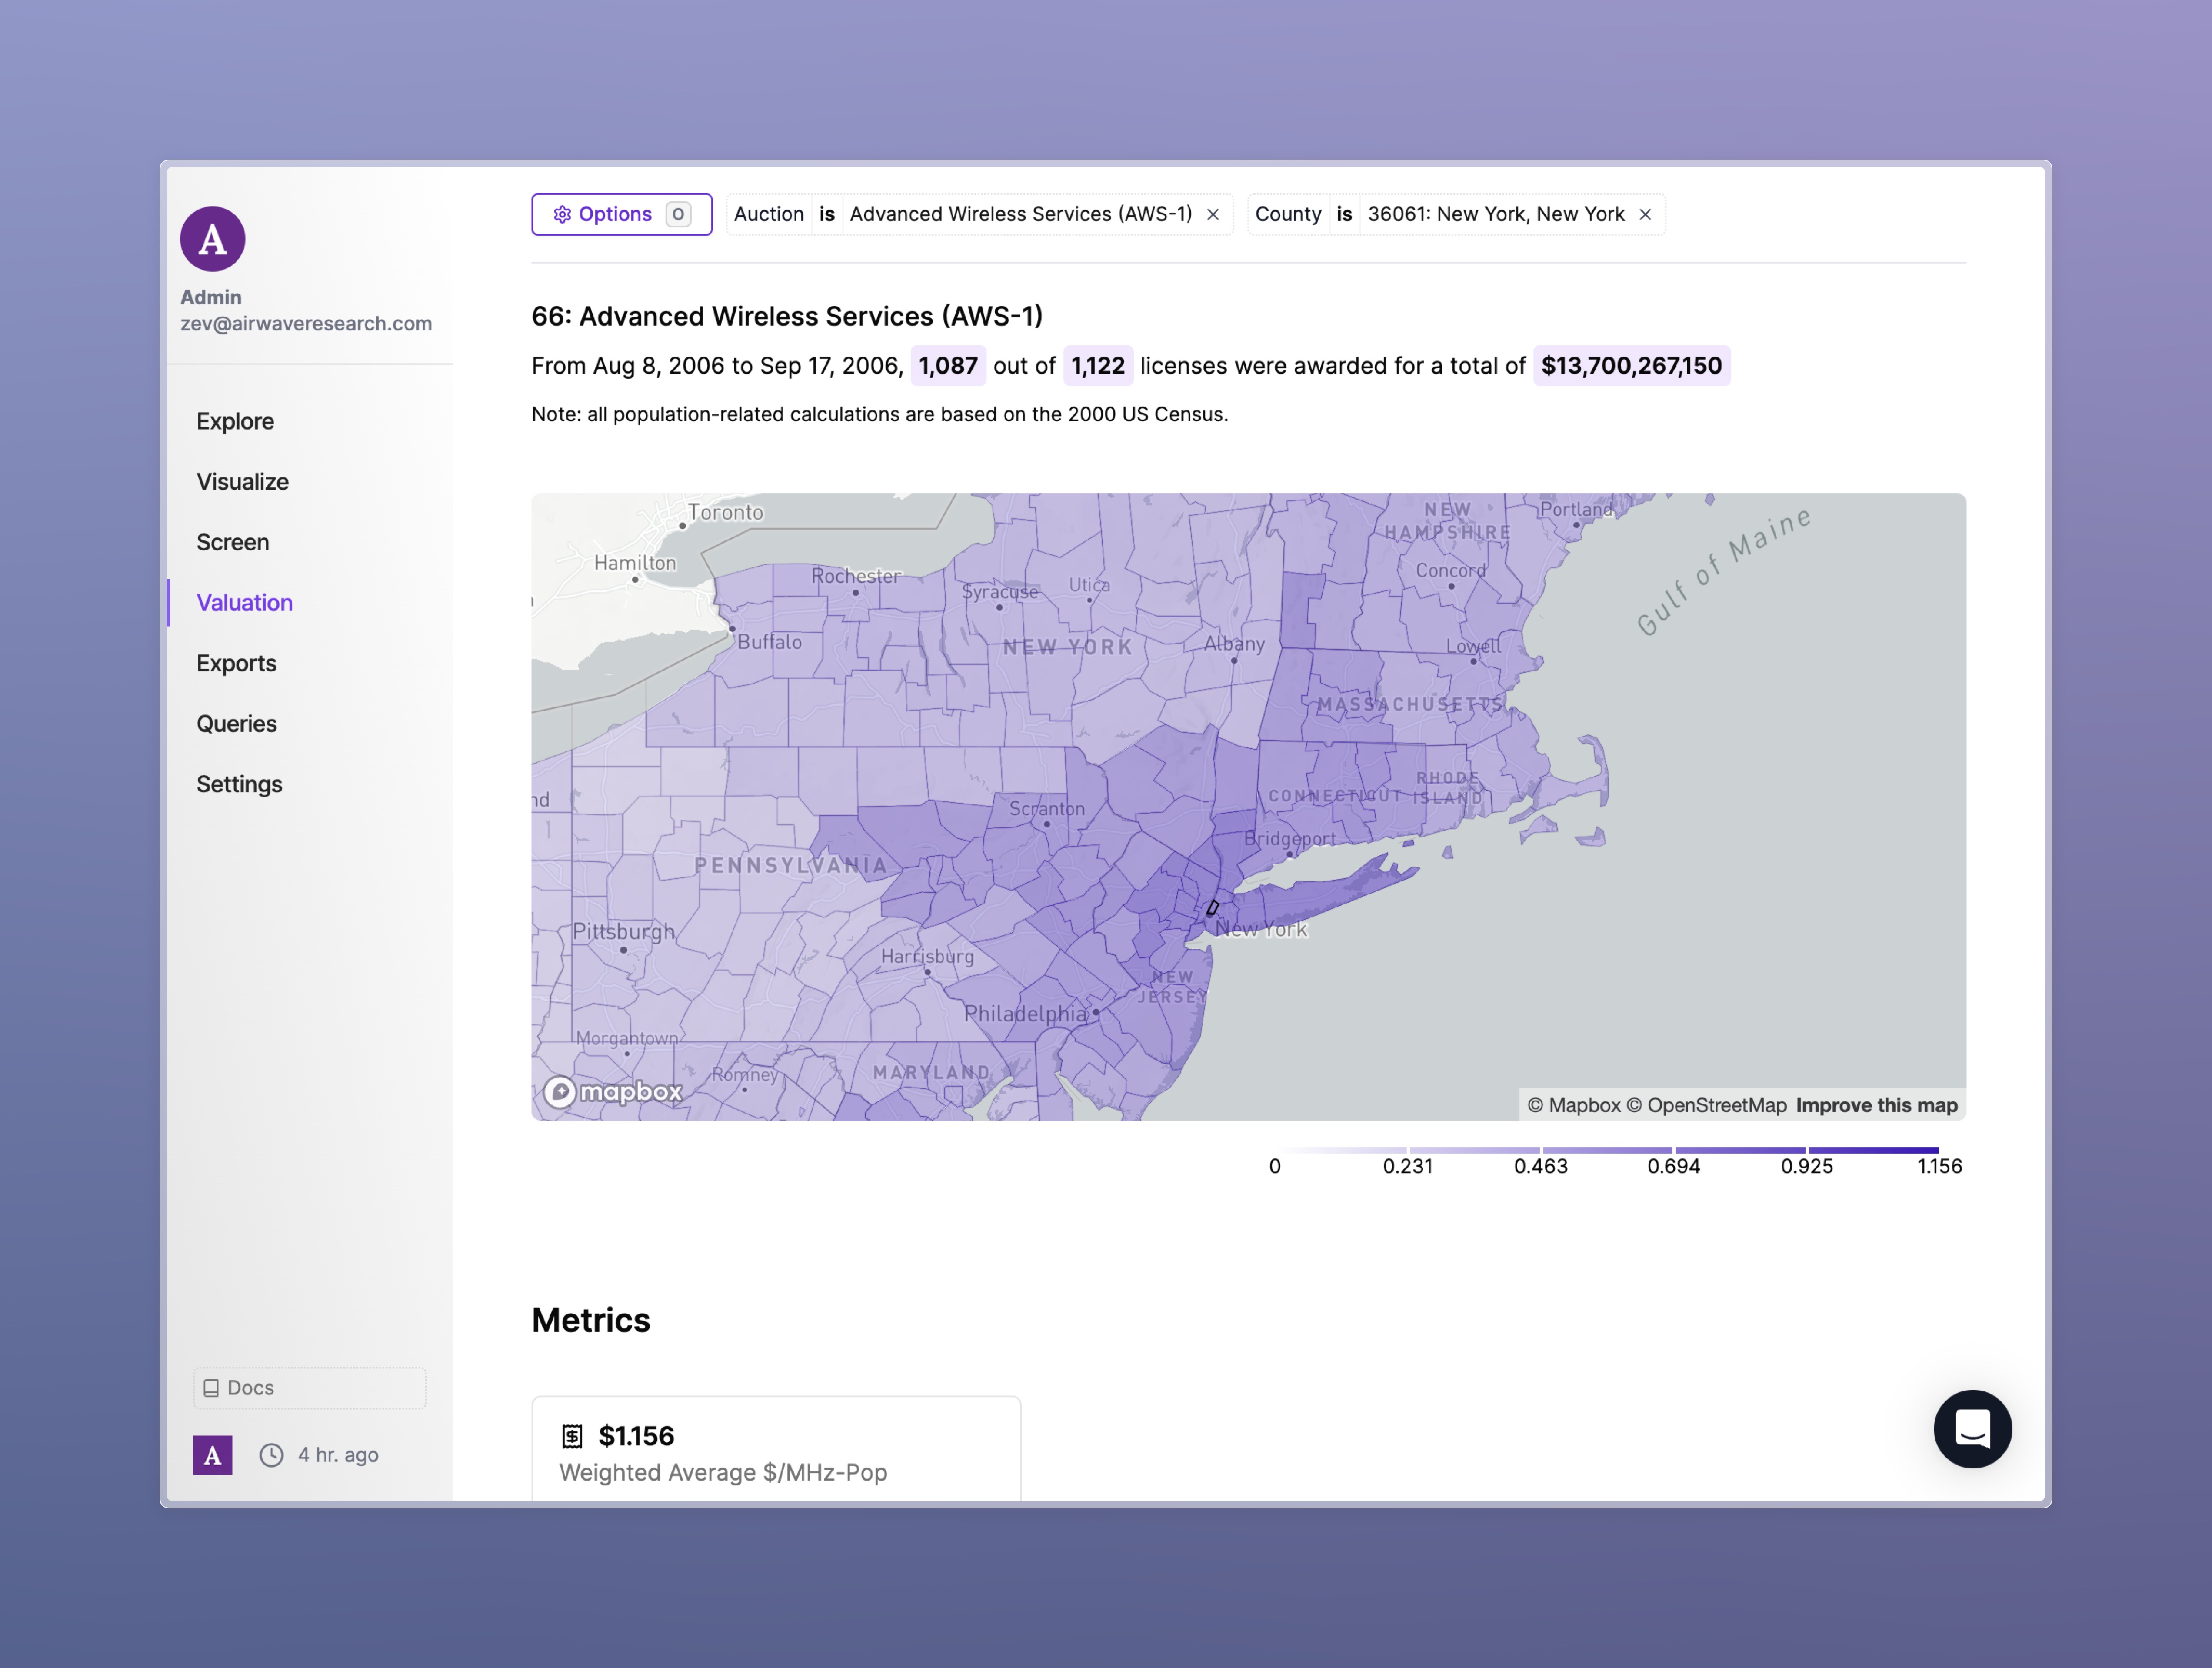Click the workspace icon in the bottom sidebar

212,1455
